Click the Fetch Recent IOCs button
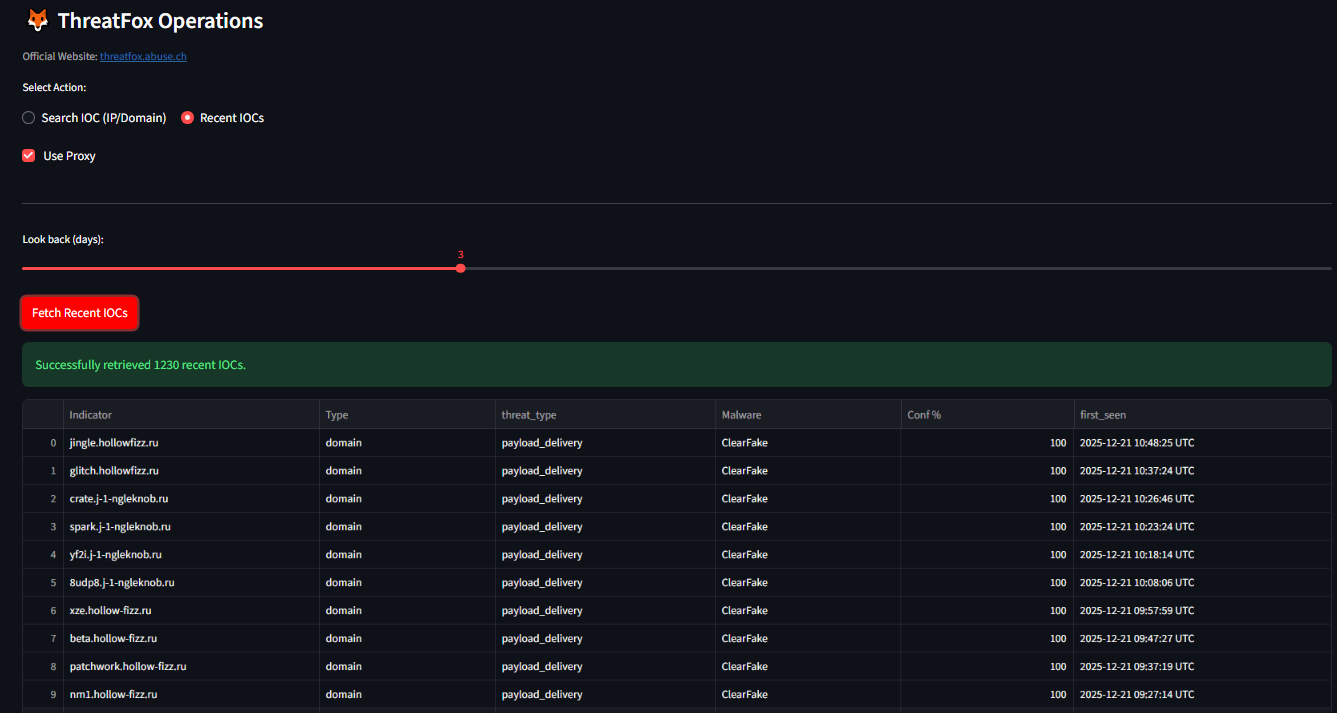Viewport: 1337px width, 713px height. (x=80, y=313)
